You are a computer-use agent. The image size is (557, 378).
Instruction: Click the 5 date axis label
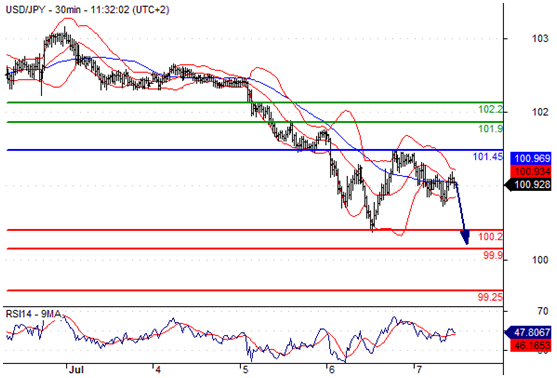[245, 370]
